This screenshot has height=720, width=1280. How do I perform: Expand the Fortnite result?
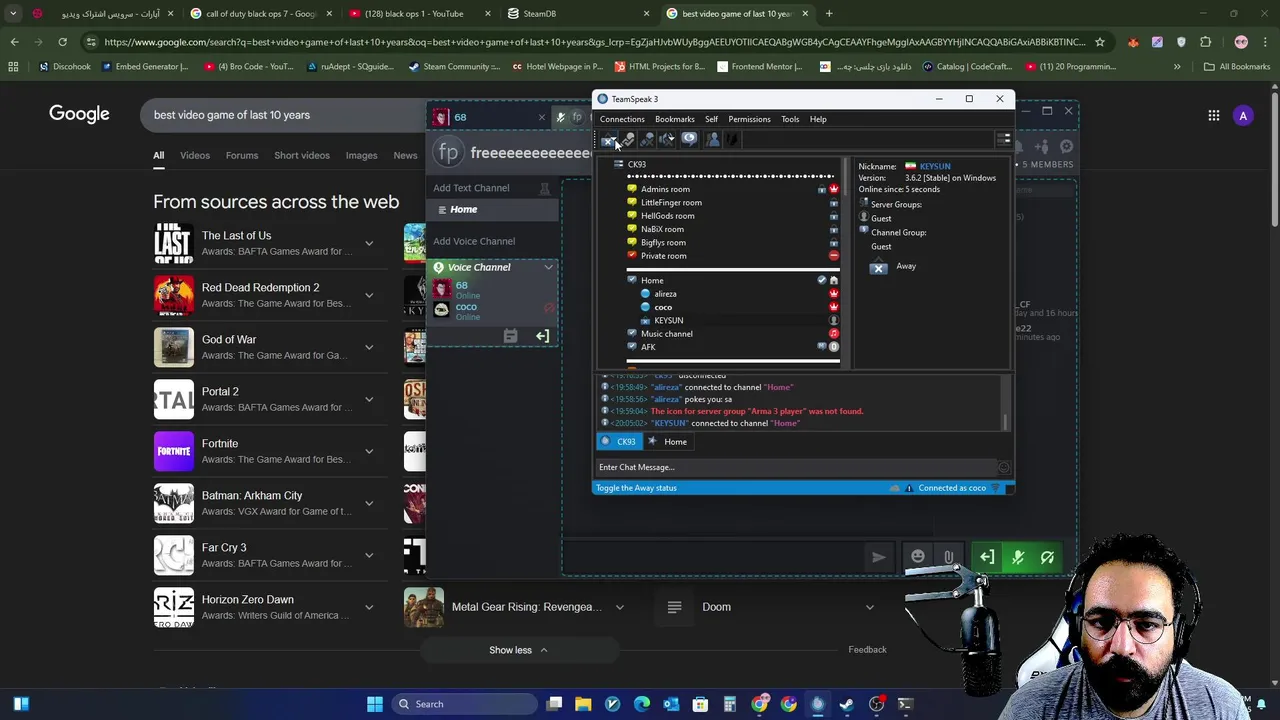click(369, 451)
